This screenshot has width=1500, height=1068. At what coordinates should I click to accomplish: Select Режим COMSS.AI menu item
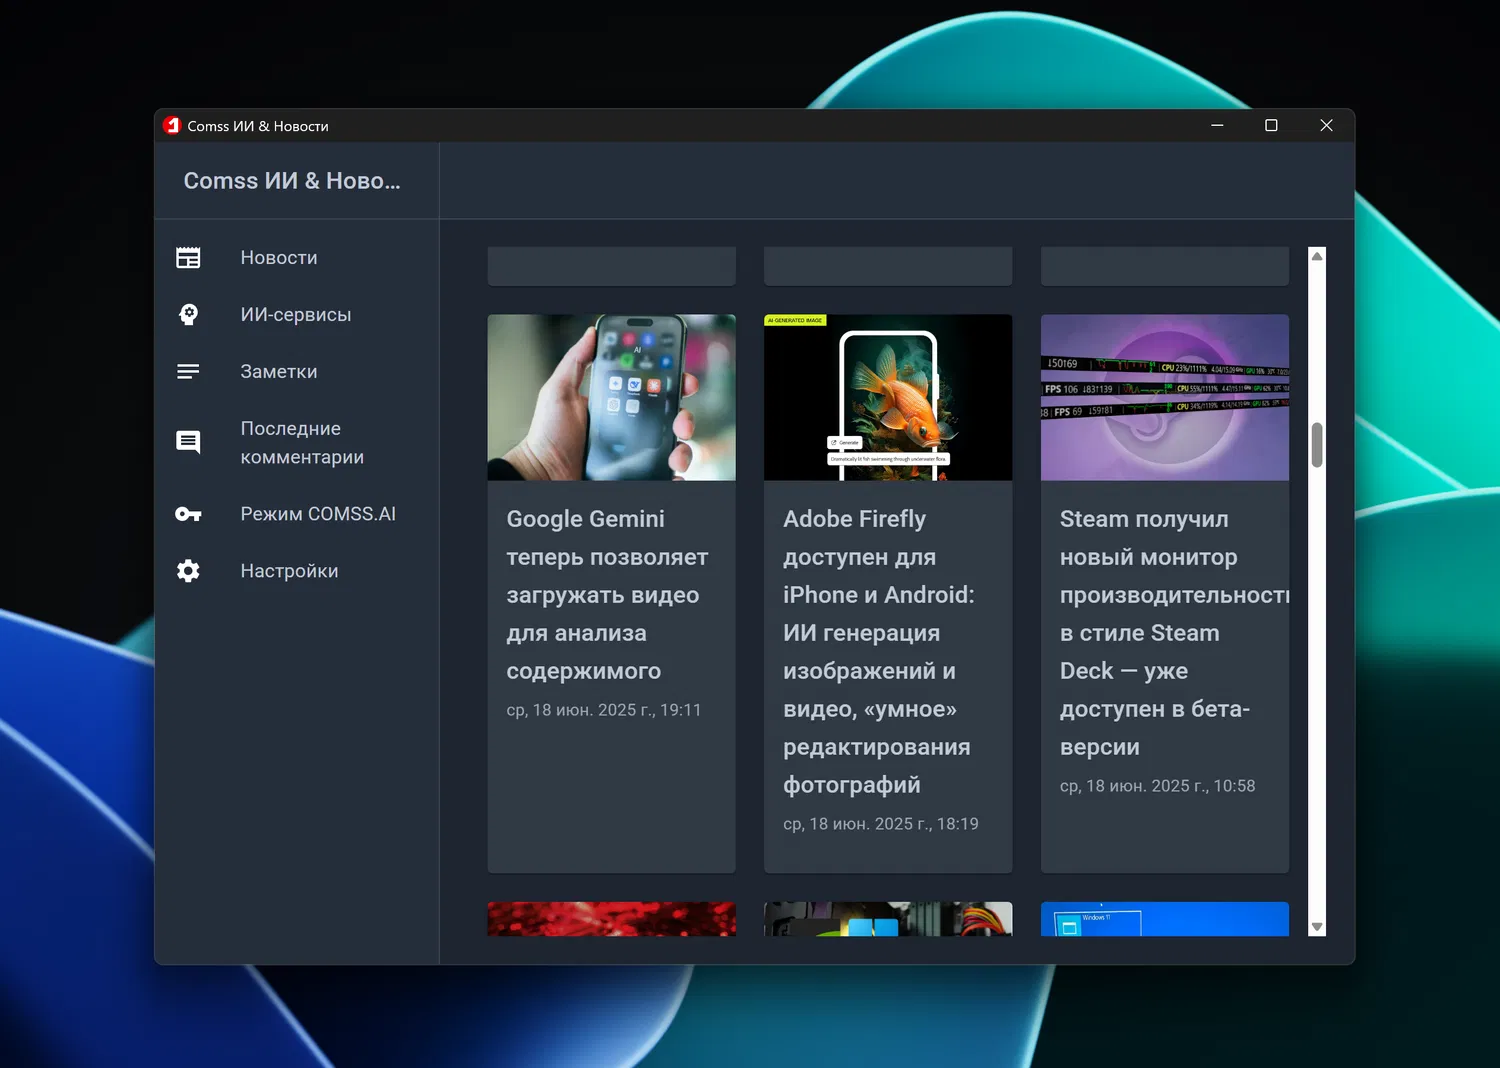point(318,514)
